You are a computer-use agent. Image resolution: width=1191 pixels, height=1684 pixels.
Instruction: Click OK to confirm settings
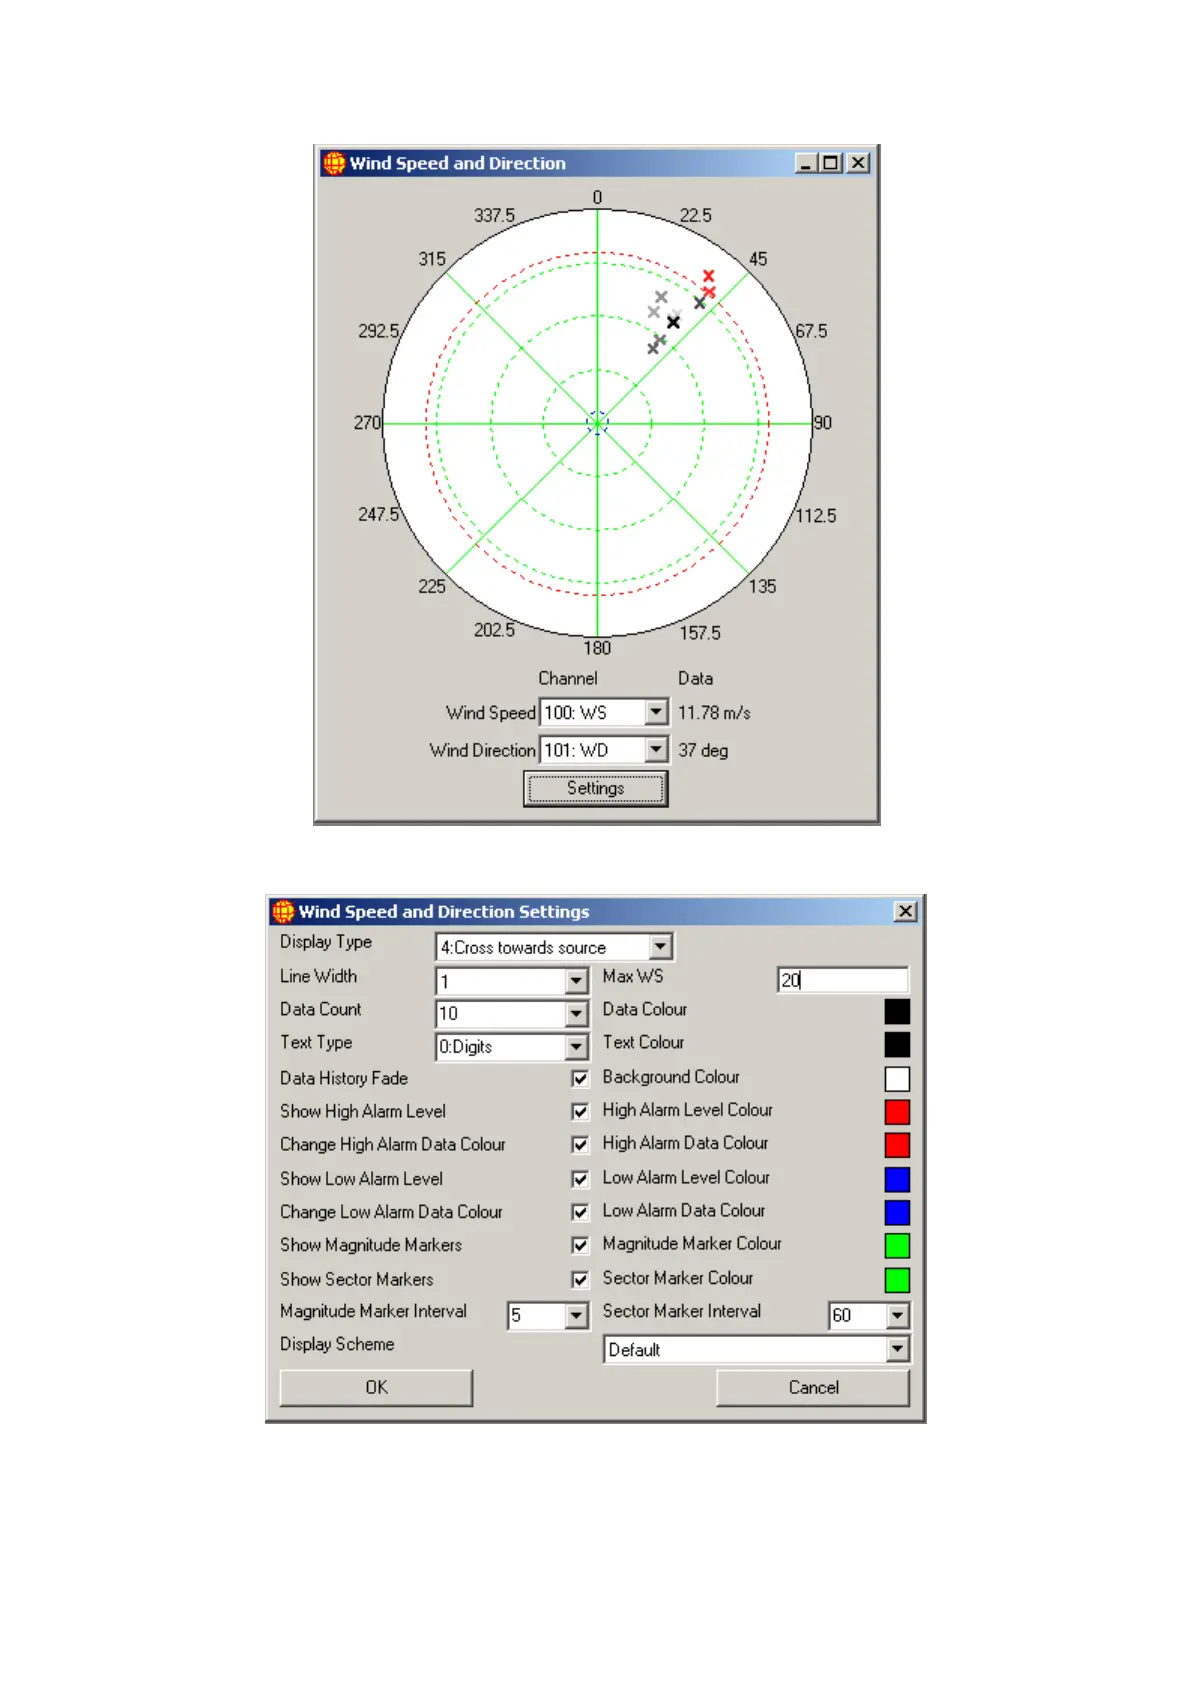click(376, 1387)
